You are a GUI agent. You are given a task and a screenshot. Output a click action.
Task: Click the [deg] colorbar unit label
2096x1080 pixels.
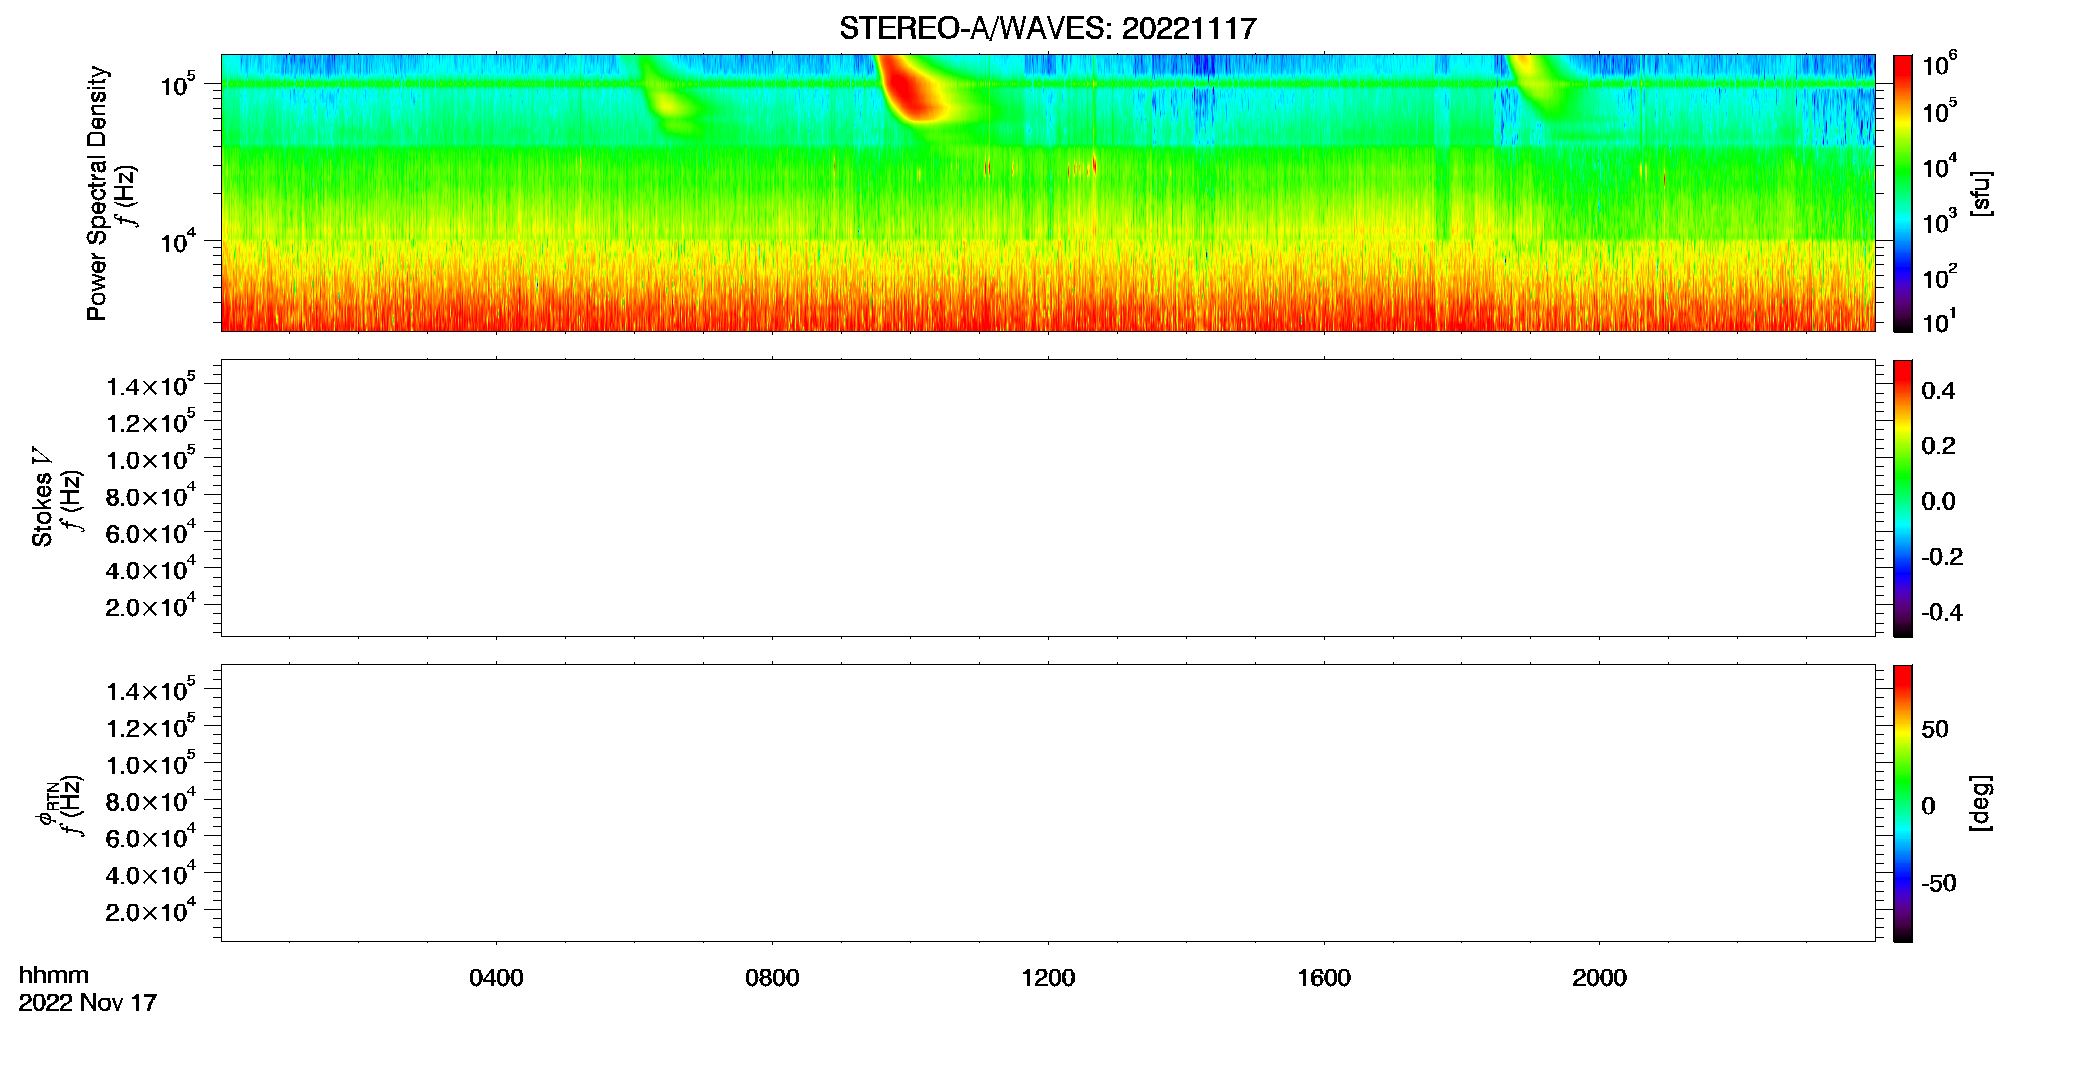tap(1981, 803)
